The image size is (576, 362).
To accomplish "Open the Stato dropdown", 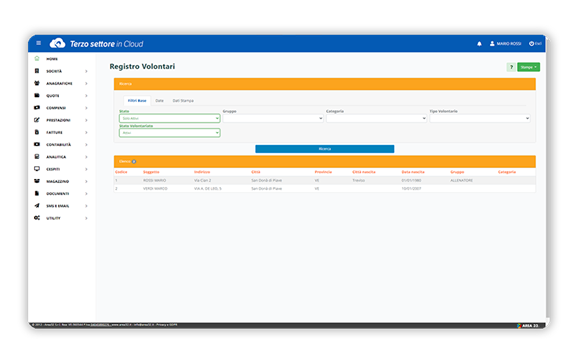I will [170, 118].
